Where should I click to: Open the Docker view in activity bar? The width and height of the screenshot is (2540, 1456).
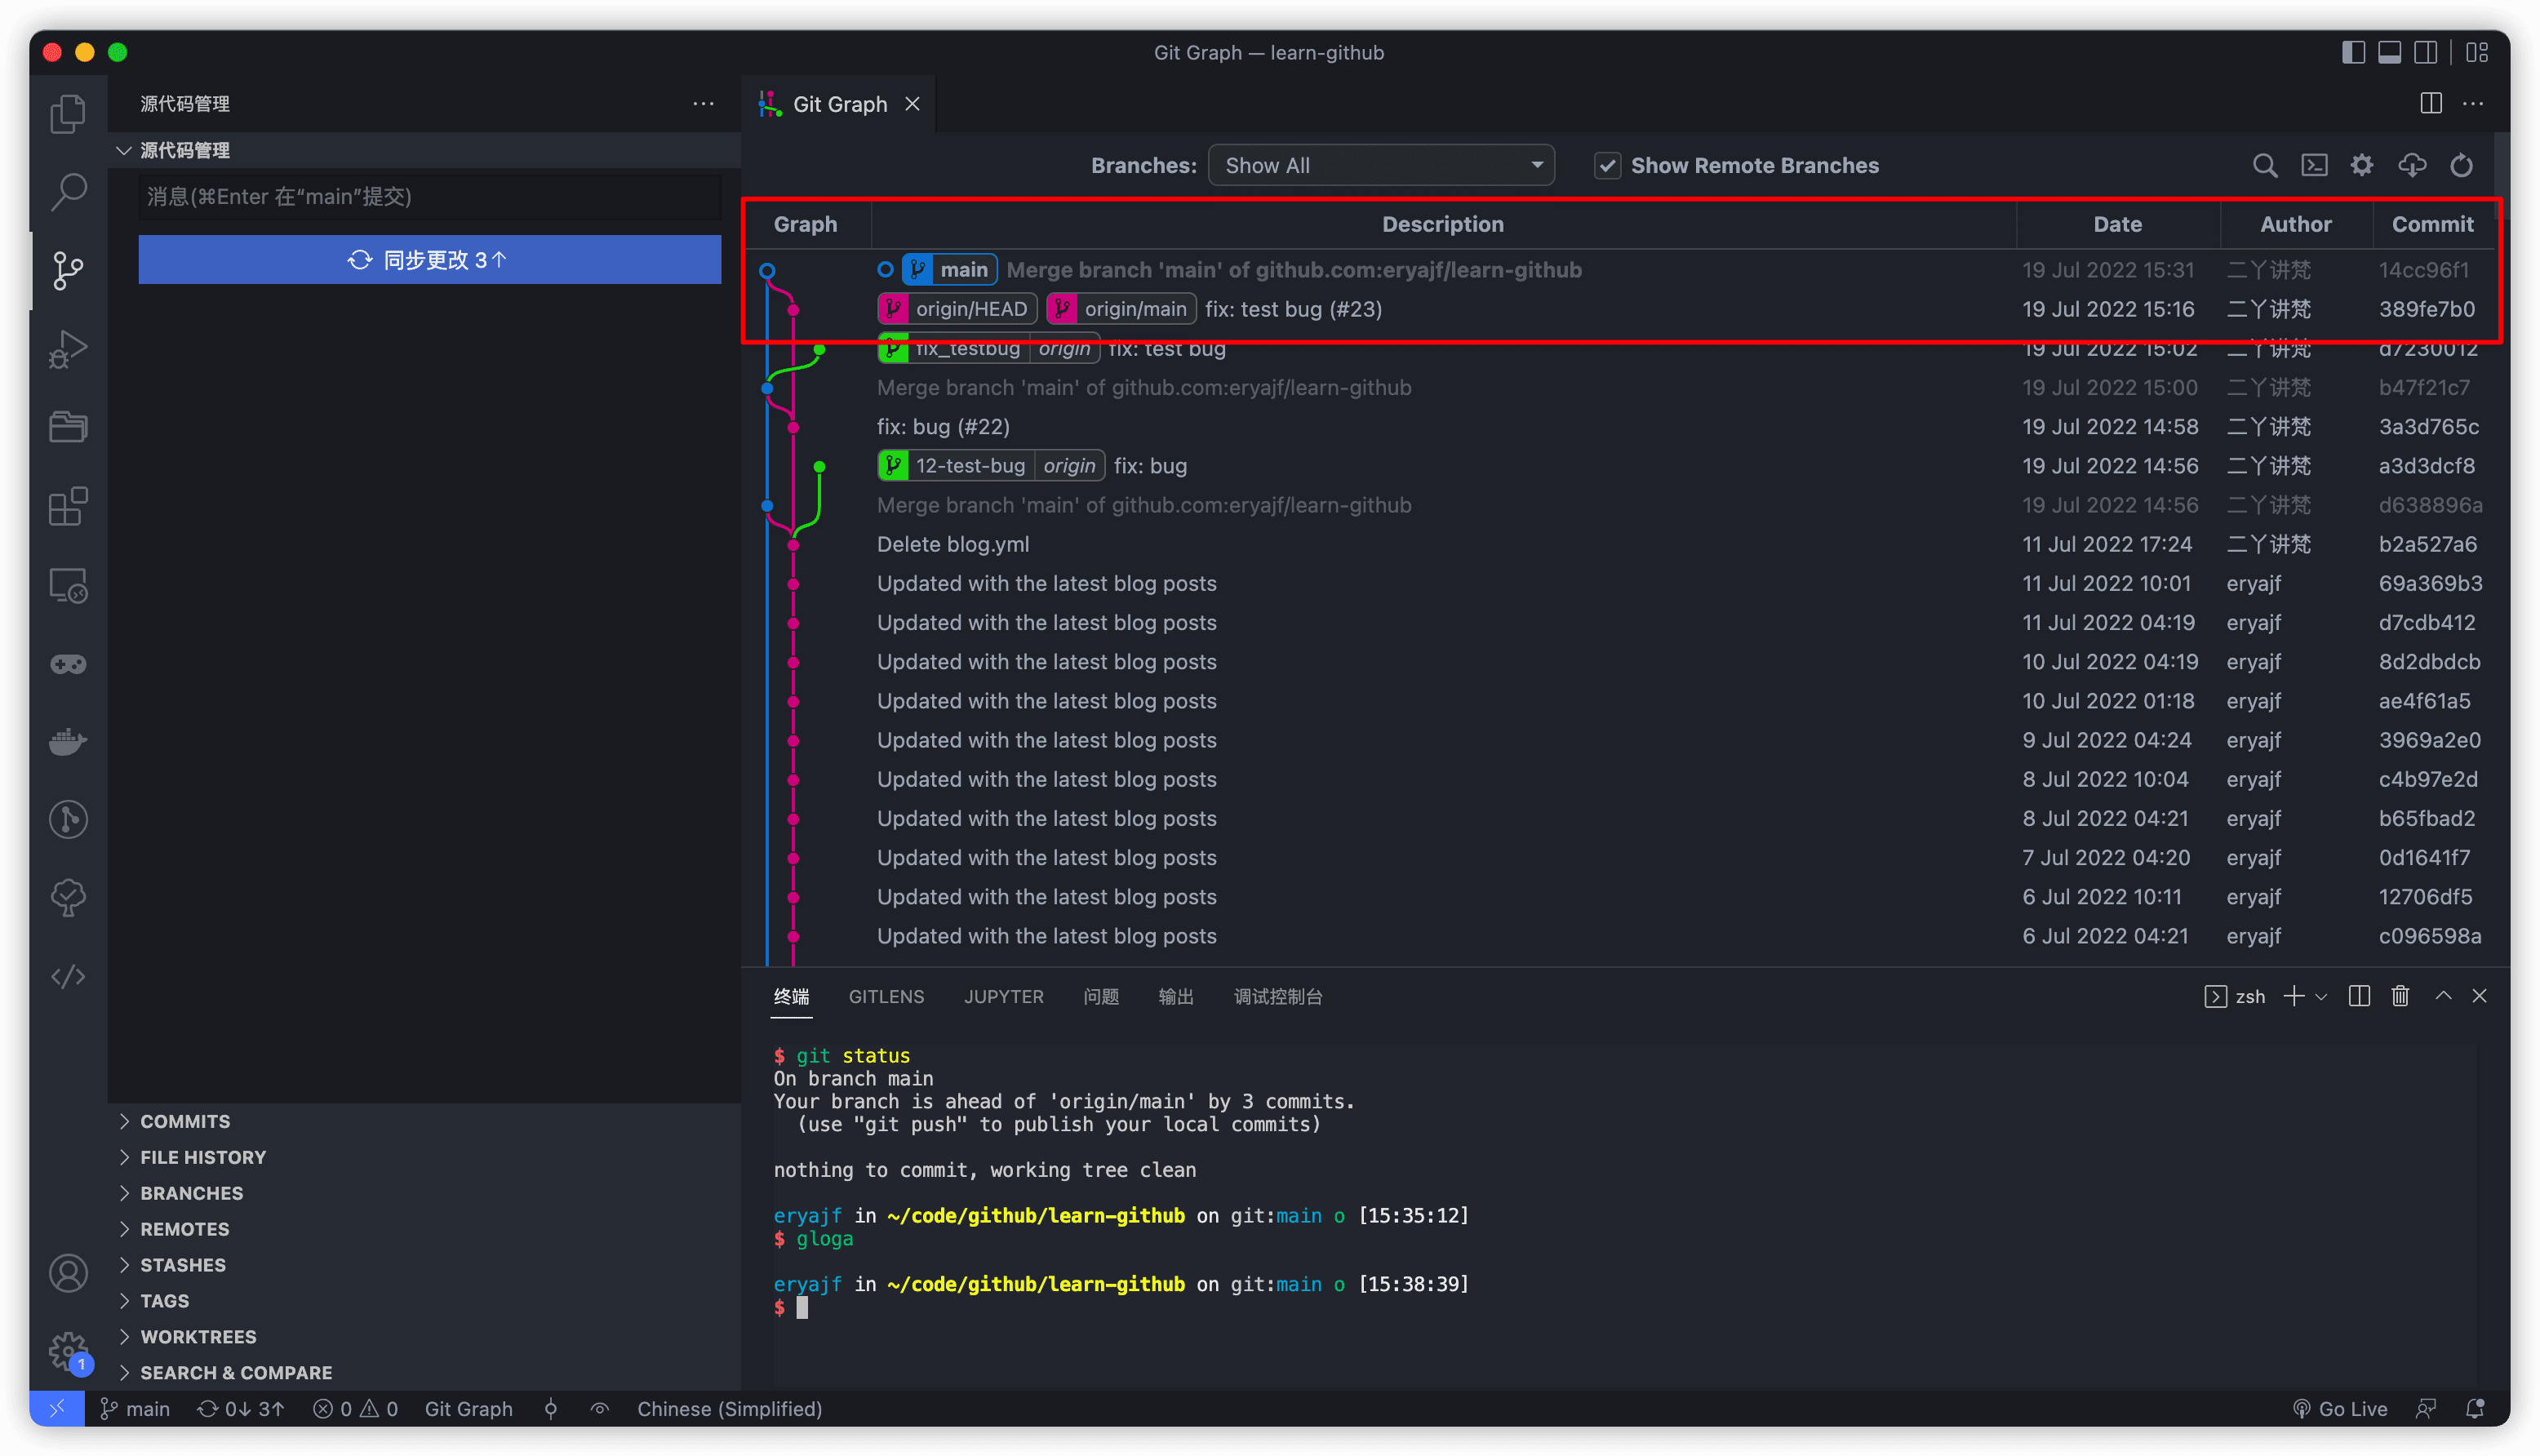[68, 742]
